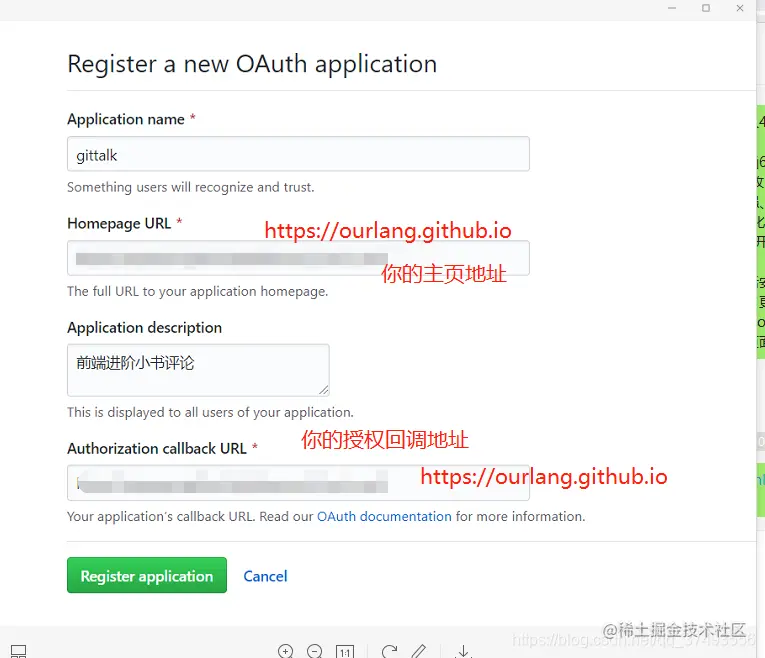
Task: Maximize the image viewer window
Action: coord(706,8)
